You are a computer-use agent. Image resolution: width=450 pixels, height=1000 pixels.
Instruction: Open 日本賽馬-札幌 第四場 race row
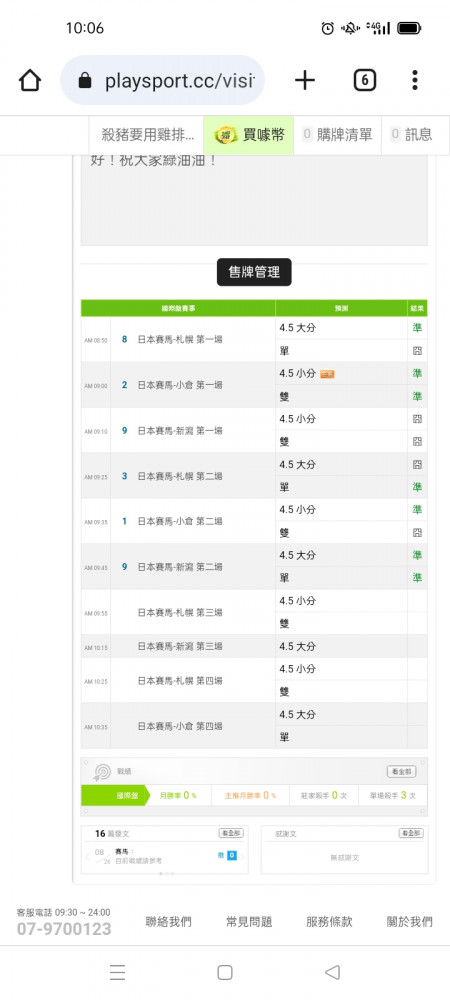tap(180, 680)
